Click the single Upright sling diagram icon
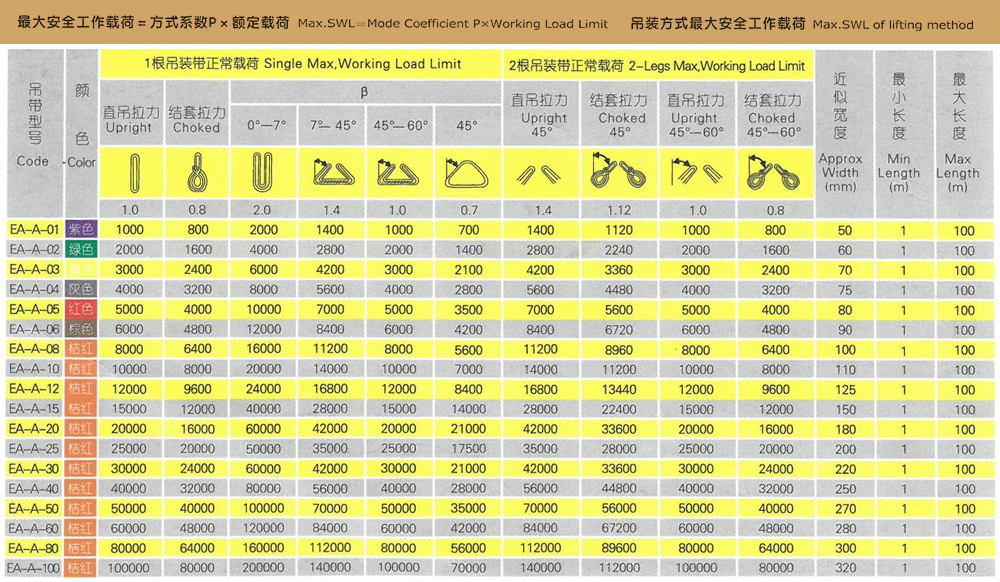Screen dimensions: 1000x582 (x=130, y=170)
